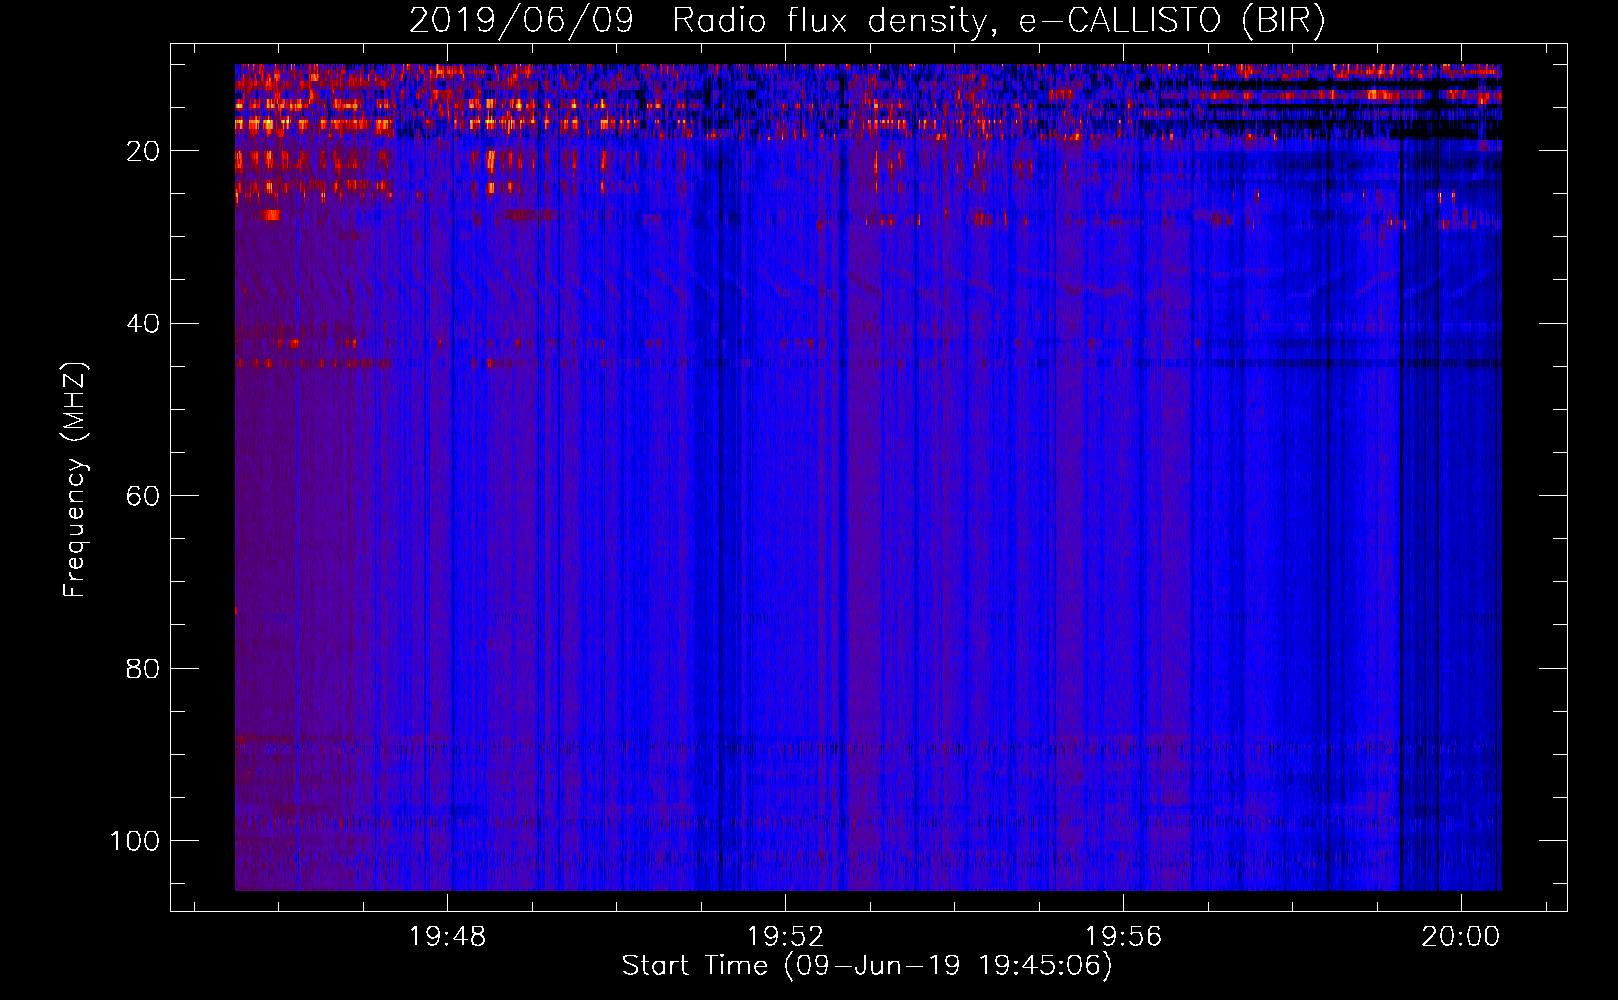This screenshot has height=1000, width=1618.
Task: Click the '19:48' time axis label
Action: coord(448,936)
